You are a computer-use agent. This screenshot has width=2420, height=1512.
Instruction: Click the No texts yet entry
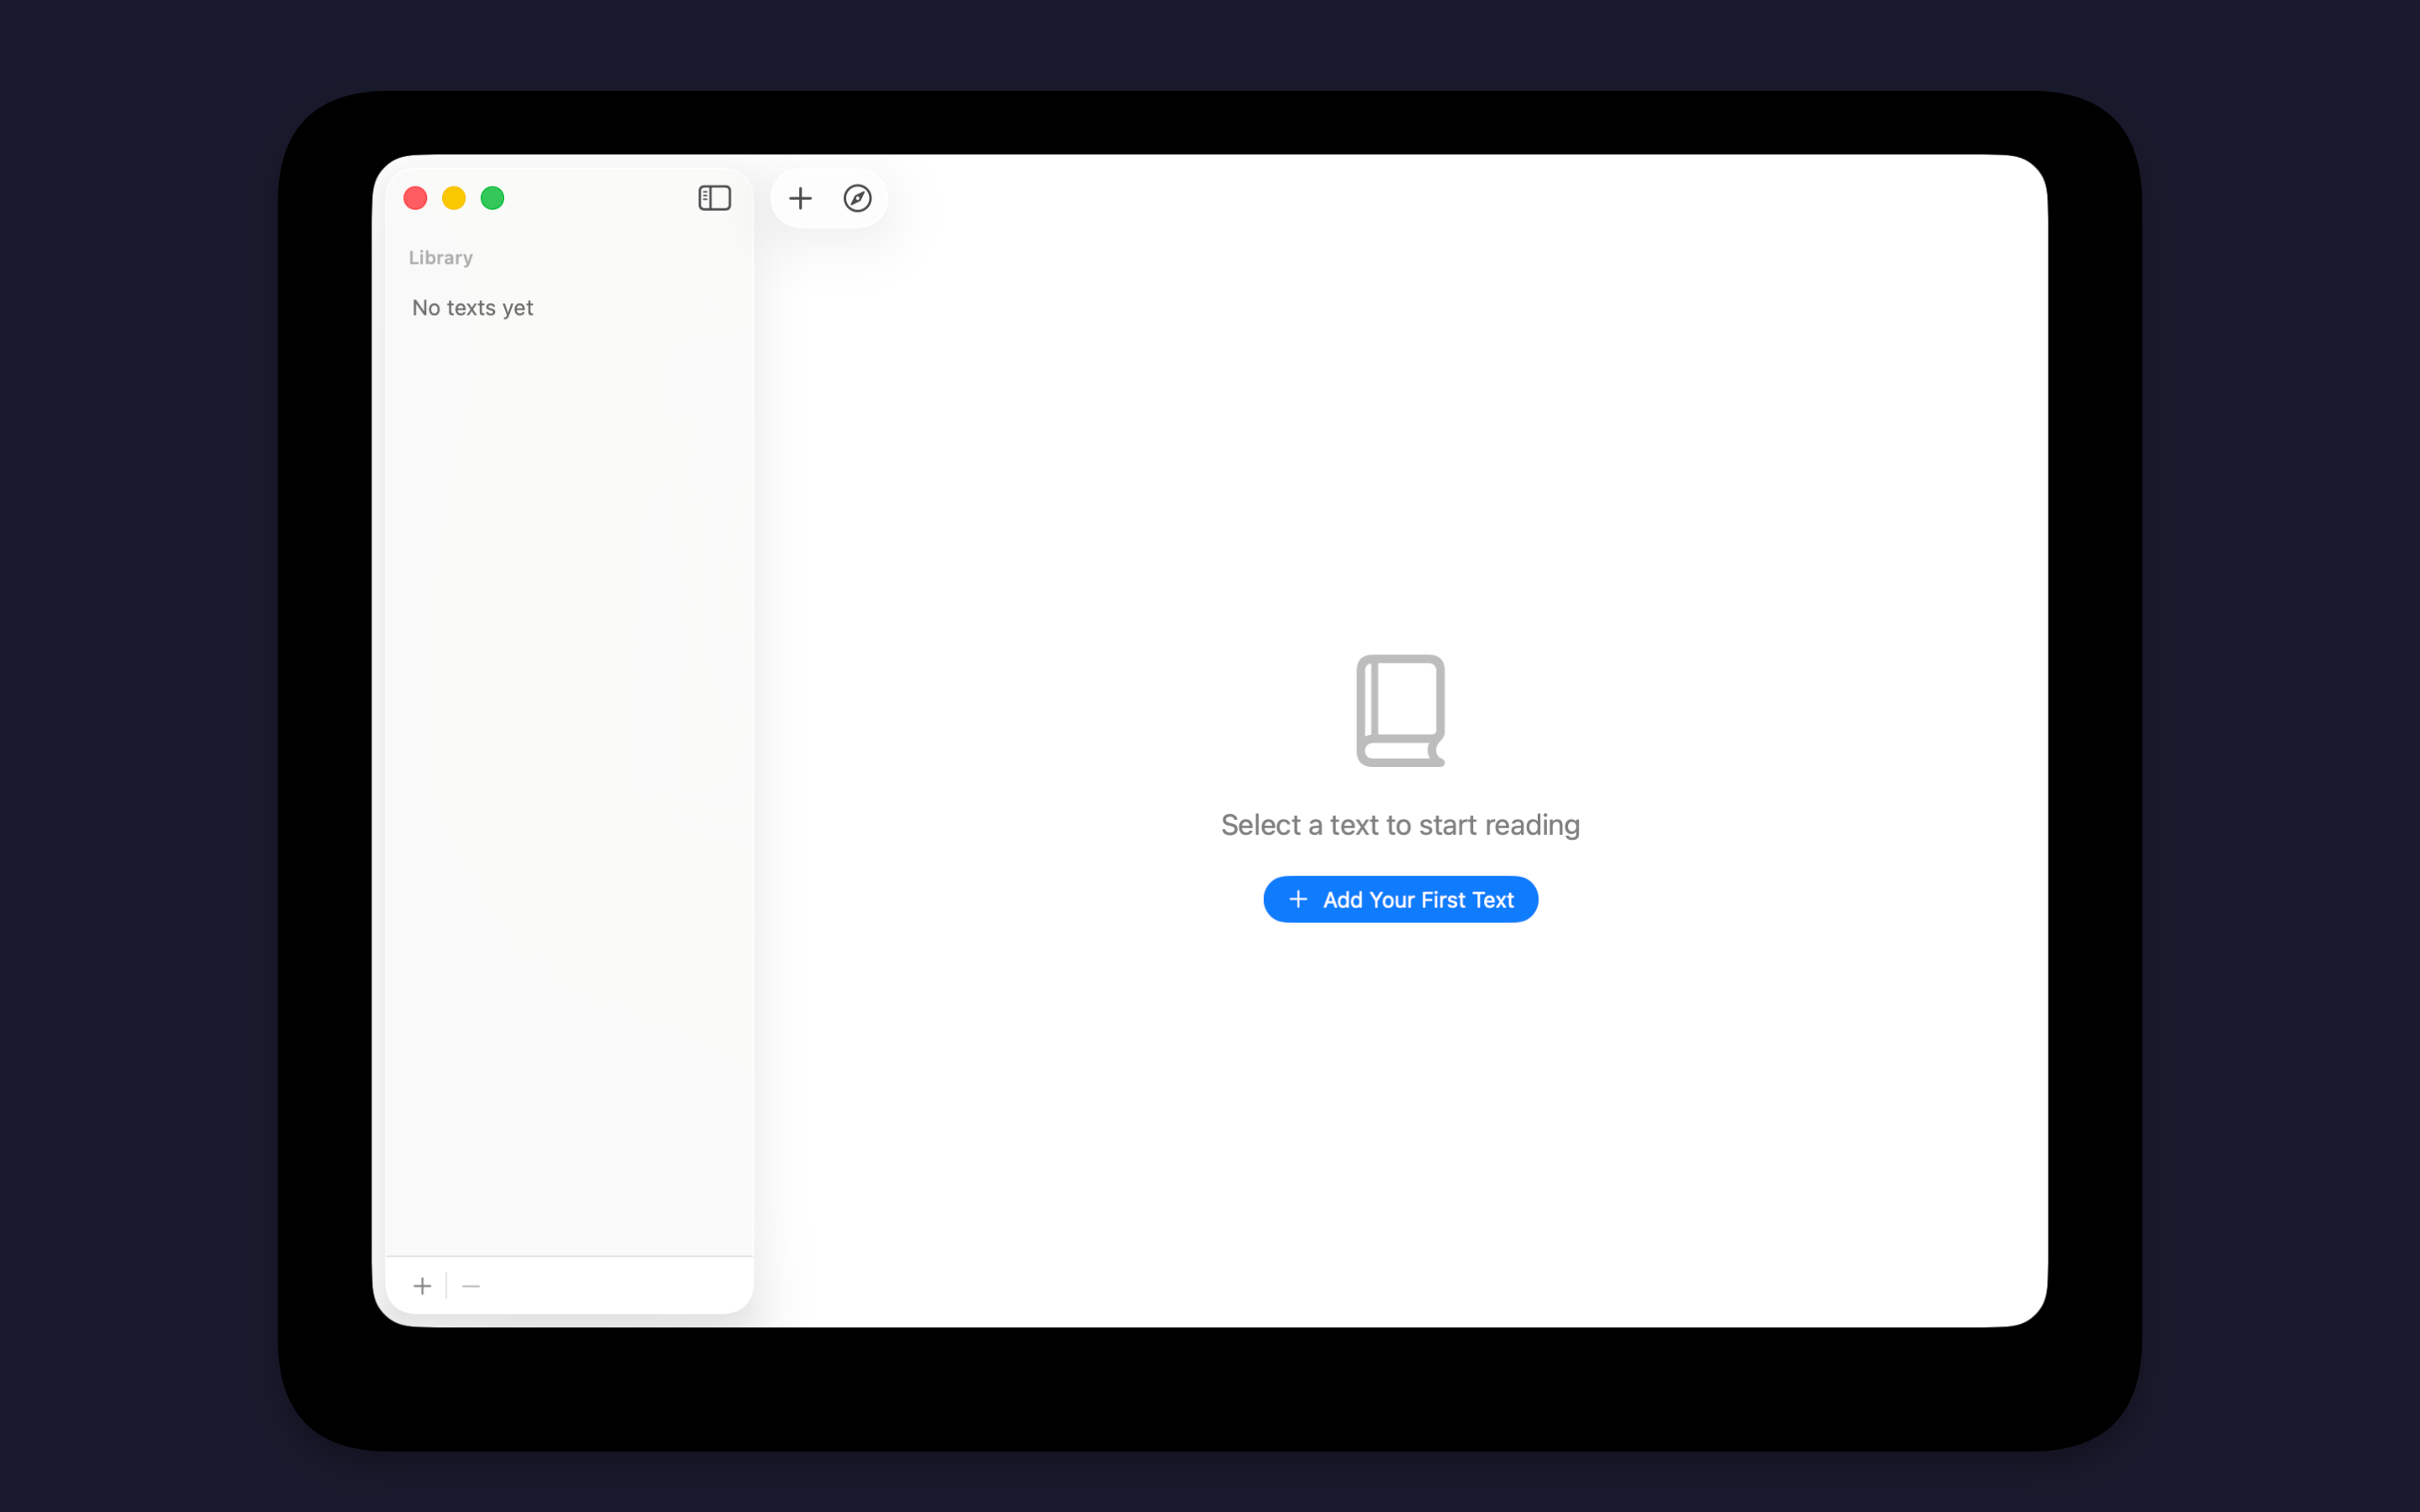pyautogui.click(x=472, y=307)
